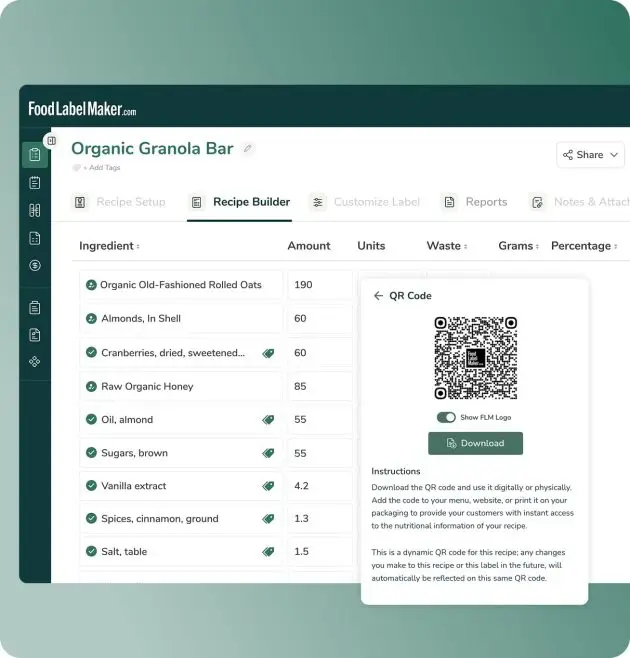The height and width of the screenshot is (658, 630).
Task: Collapse the sidebar with the panel toggle icon
Action: [x=51, y=141]
